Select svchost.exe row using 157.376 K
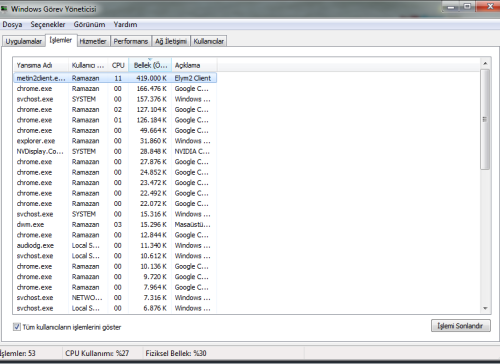This screenshot has width=500, height=364. point(115,99)
